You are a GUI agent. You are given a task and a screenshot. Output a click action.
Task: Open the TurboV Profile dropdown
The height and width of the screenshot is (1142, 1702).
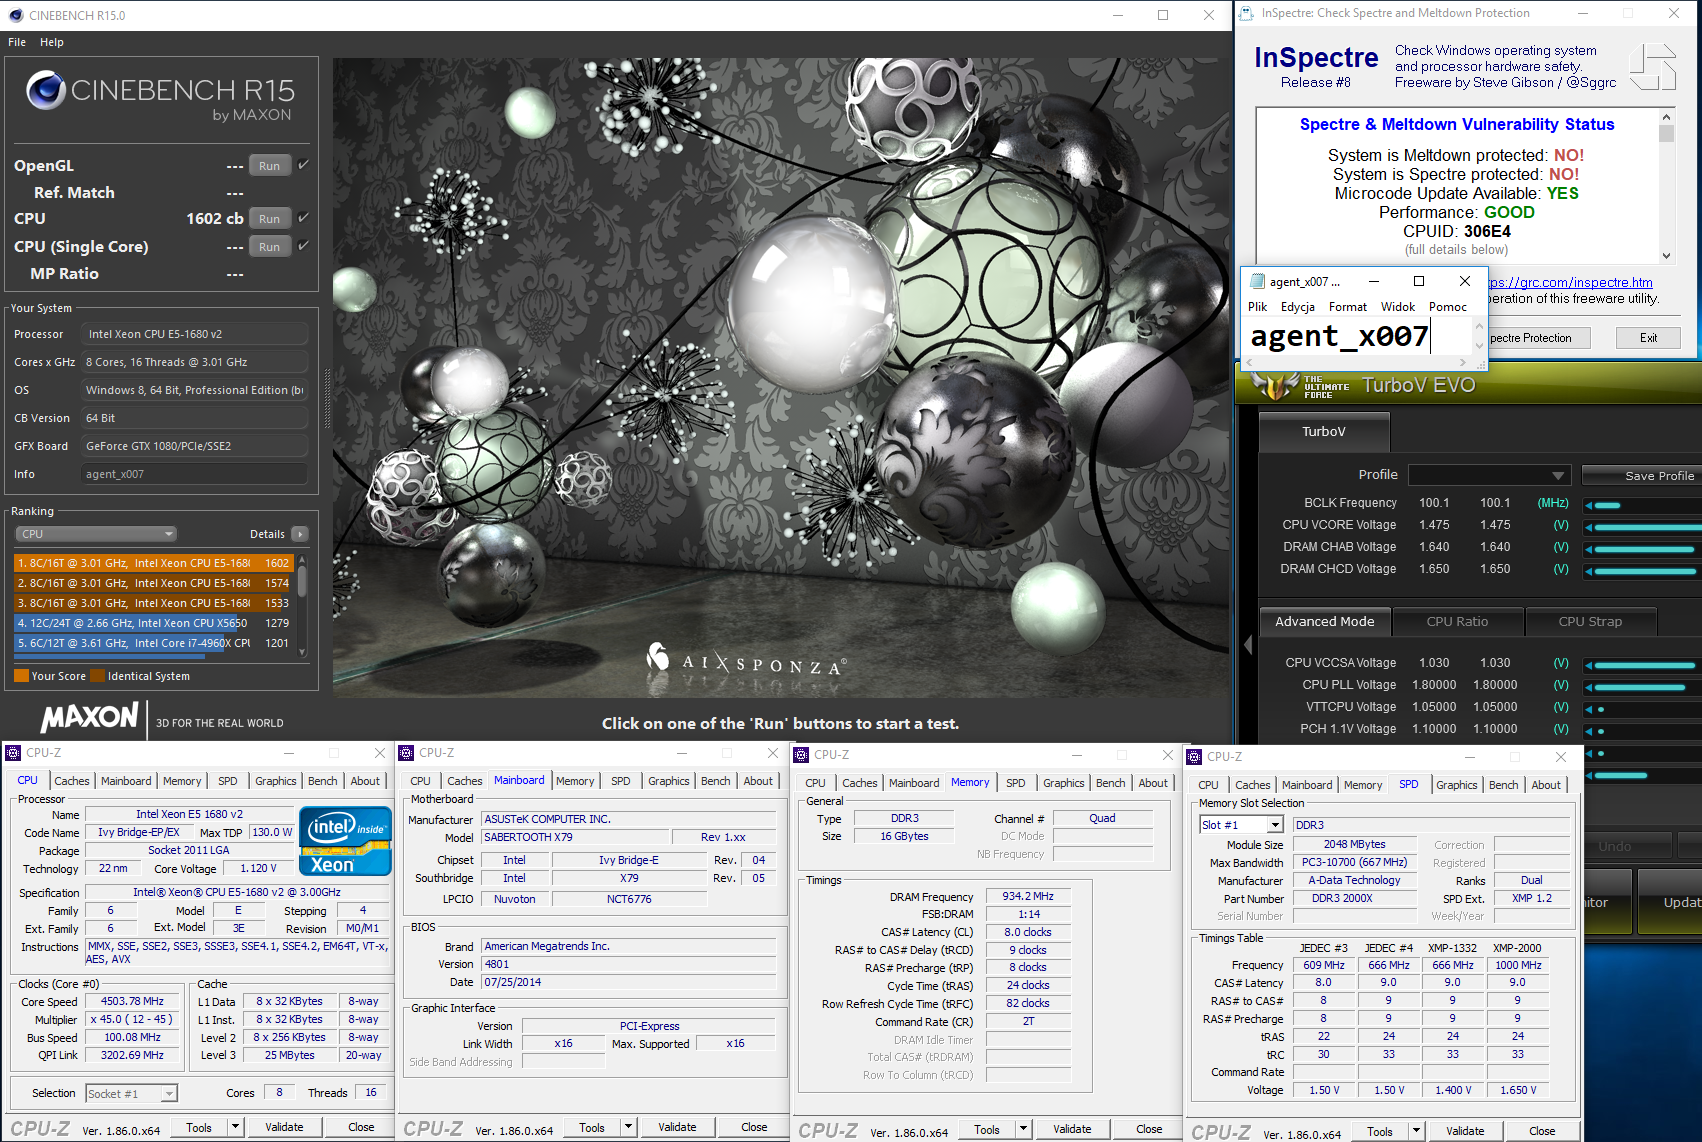pyautogui.click(x=1490, y=475)
